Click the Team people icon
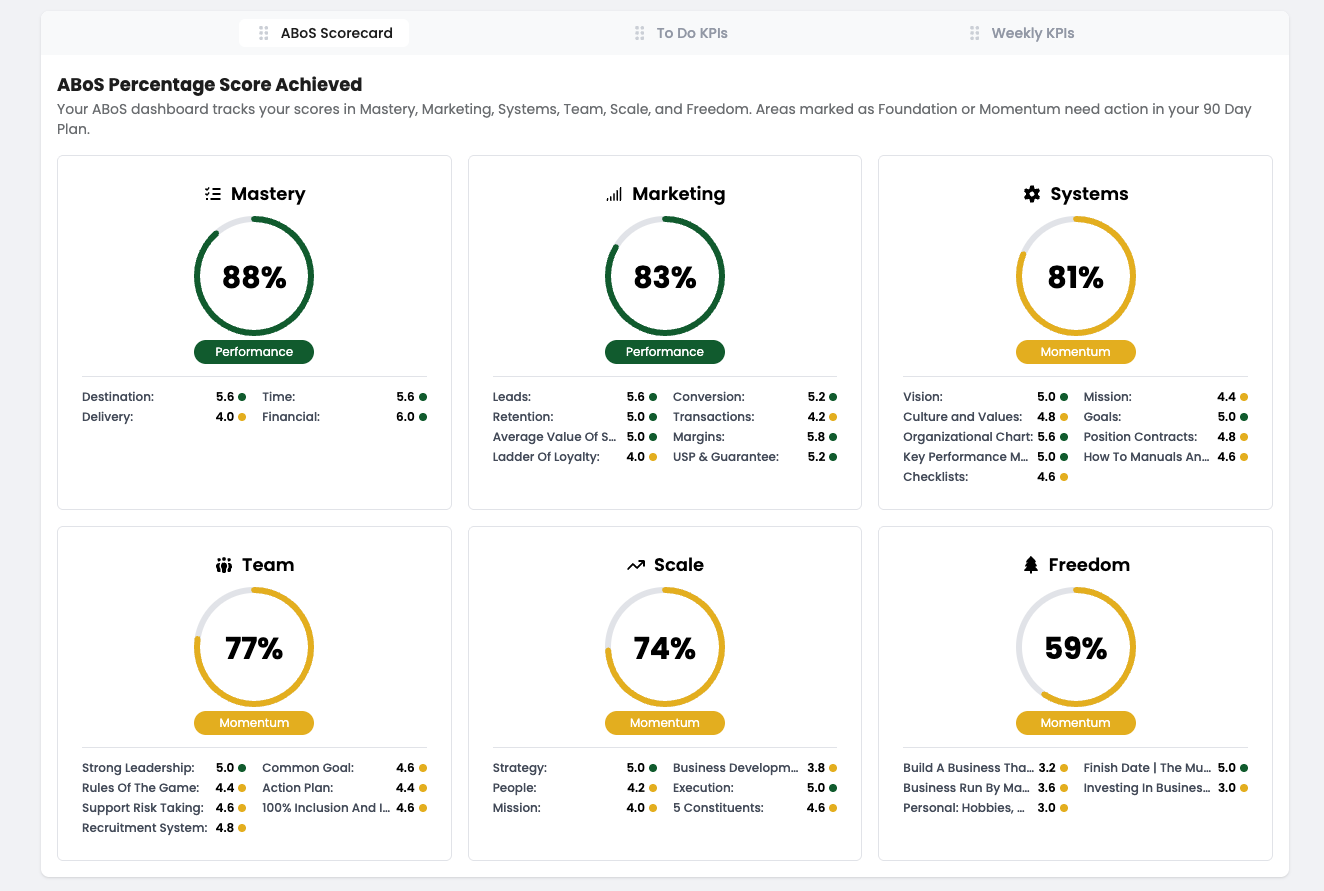 (224, 565)
